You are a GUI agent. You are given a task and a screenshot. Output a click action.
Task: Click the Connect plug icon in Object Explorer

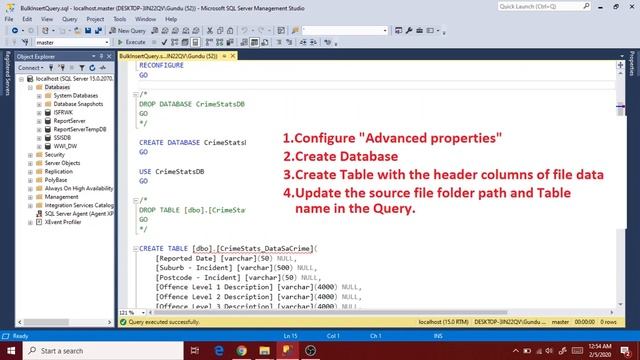[51, 68]
